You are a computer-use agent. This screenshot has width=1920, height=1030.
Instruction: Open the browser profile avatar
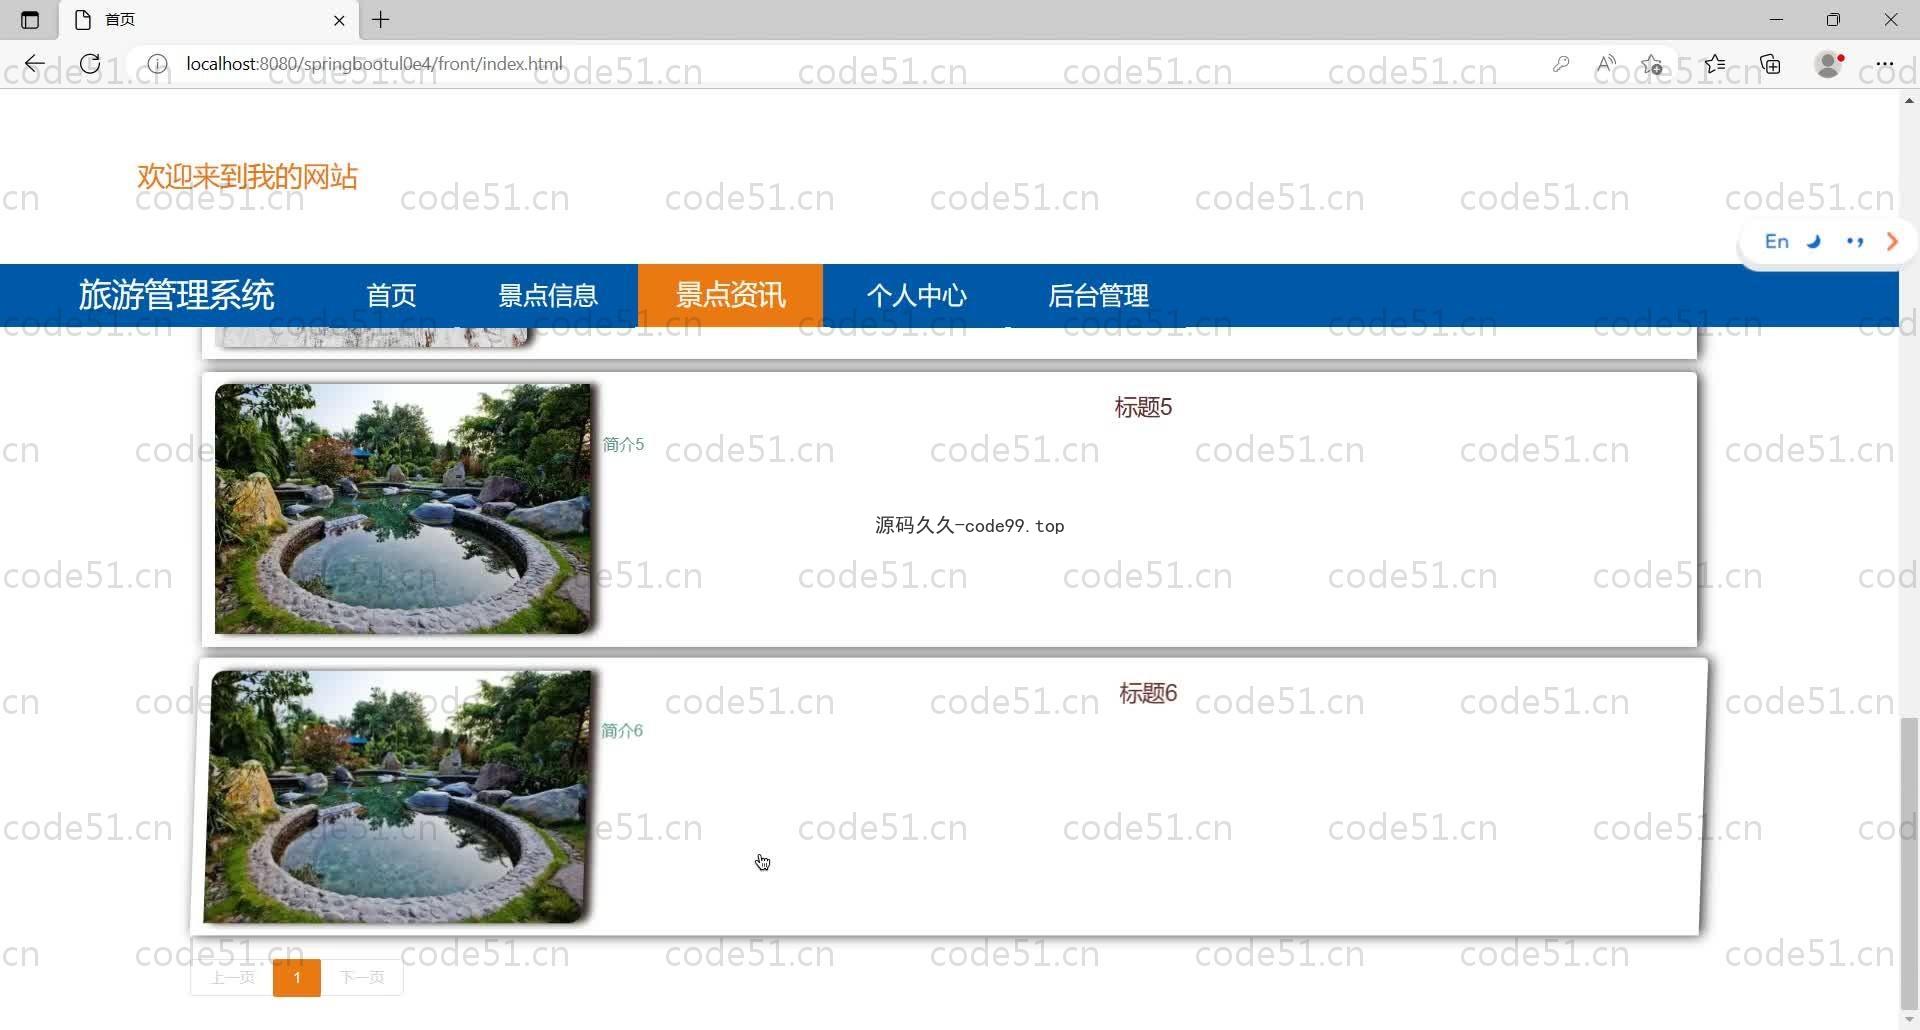pyautogui.click(x=1829, y=64)
